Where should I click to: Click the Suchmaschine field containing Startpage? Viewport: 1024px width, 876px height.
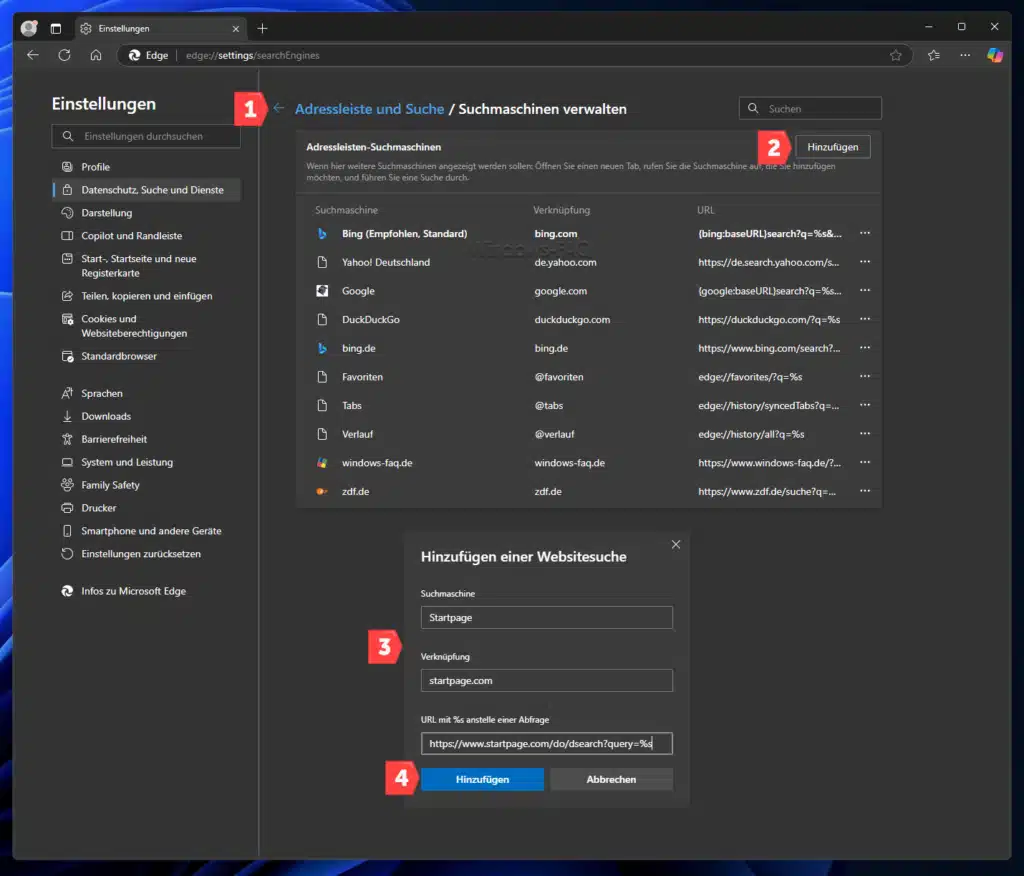pyautogui.click(x=547, y=617)
